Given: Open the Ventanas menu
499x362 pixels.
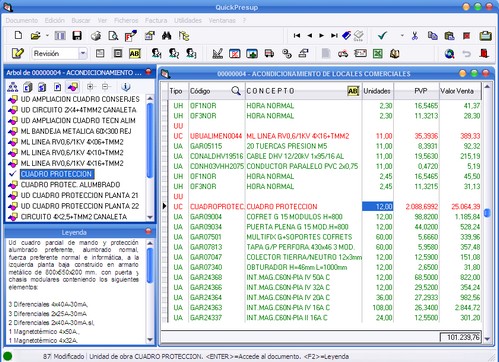Looking at the screenshot, I should pos(222,20).
